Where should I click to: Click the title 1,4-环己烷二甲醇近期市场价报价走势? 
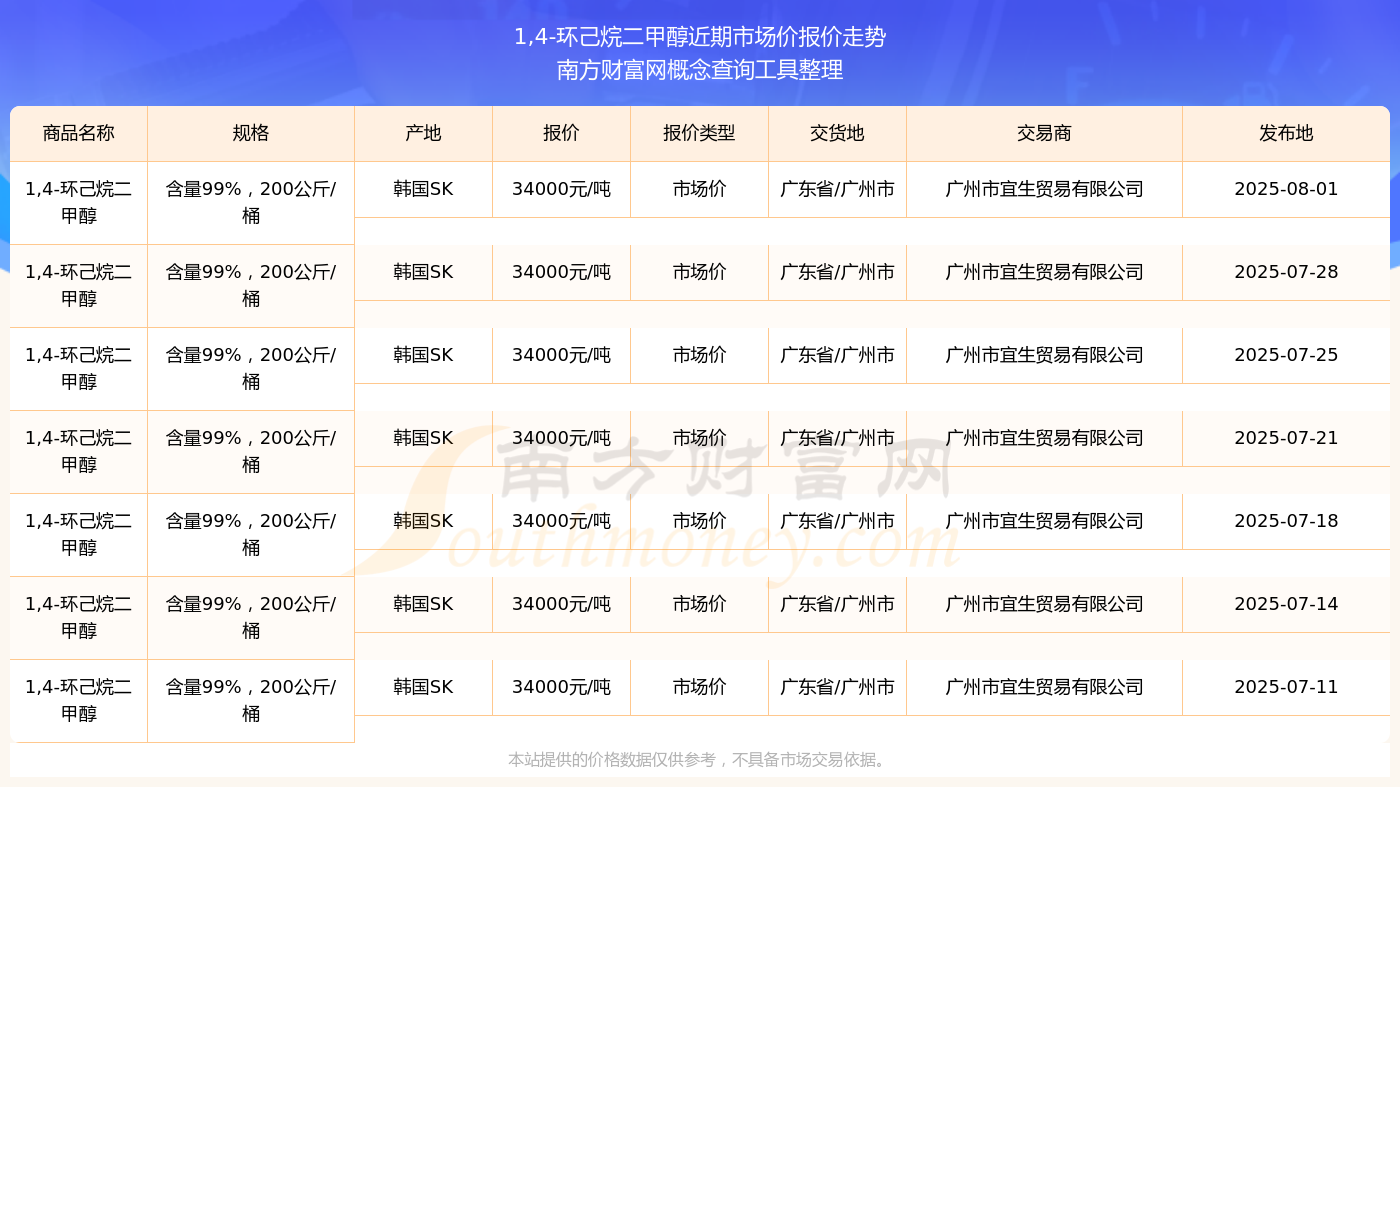pyautogui.click(x=700, y=37)
